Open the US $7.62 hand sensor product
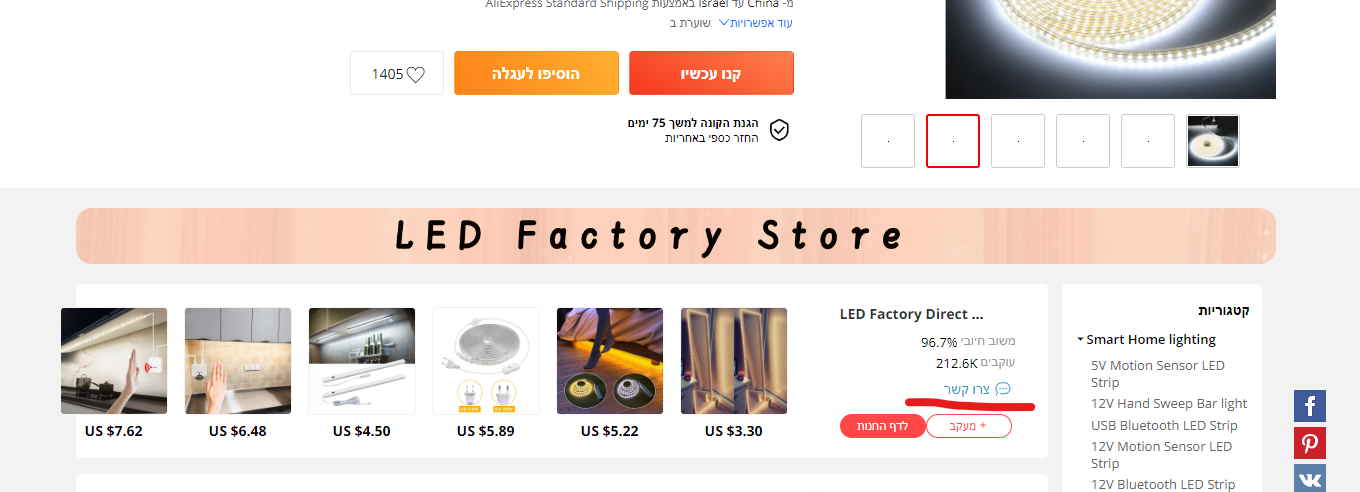Viewport: 1360px width, 492px height. 114,374
